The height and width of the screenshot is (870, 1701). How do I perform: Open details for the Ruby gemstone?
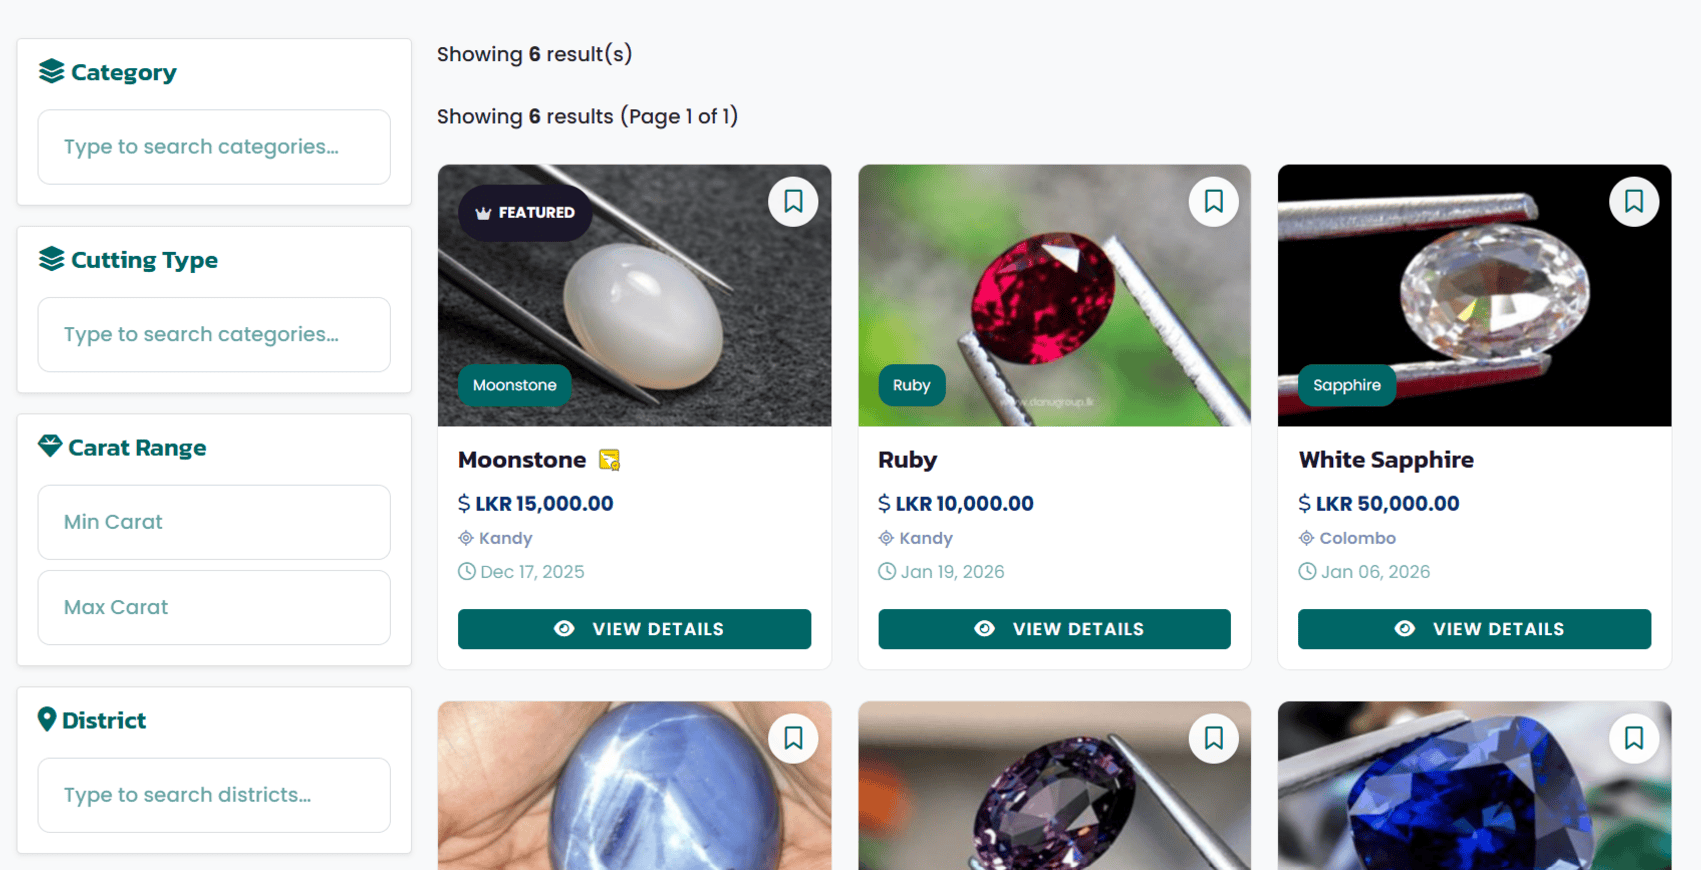1053,629
